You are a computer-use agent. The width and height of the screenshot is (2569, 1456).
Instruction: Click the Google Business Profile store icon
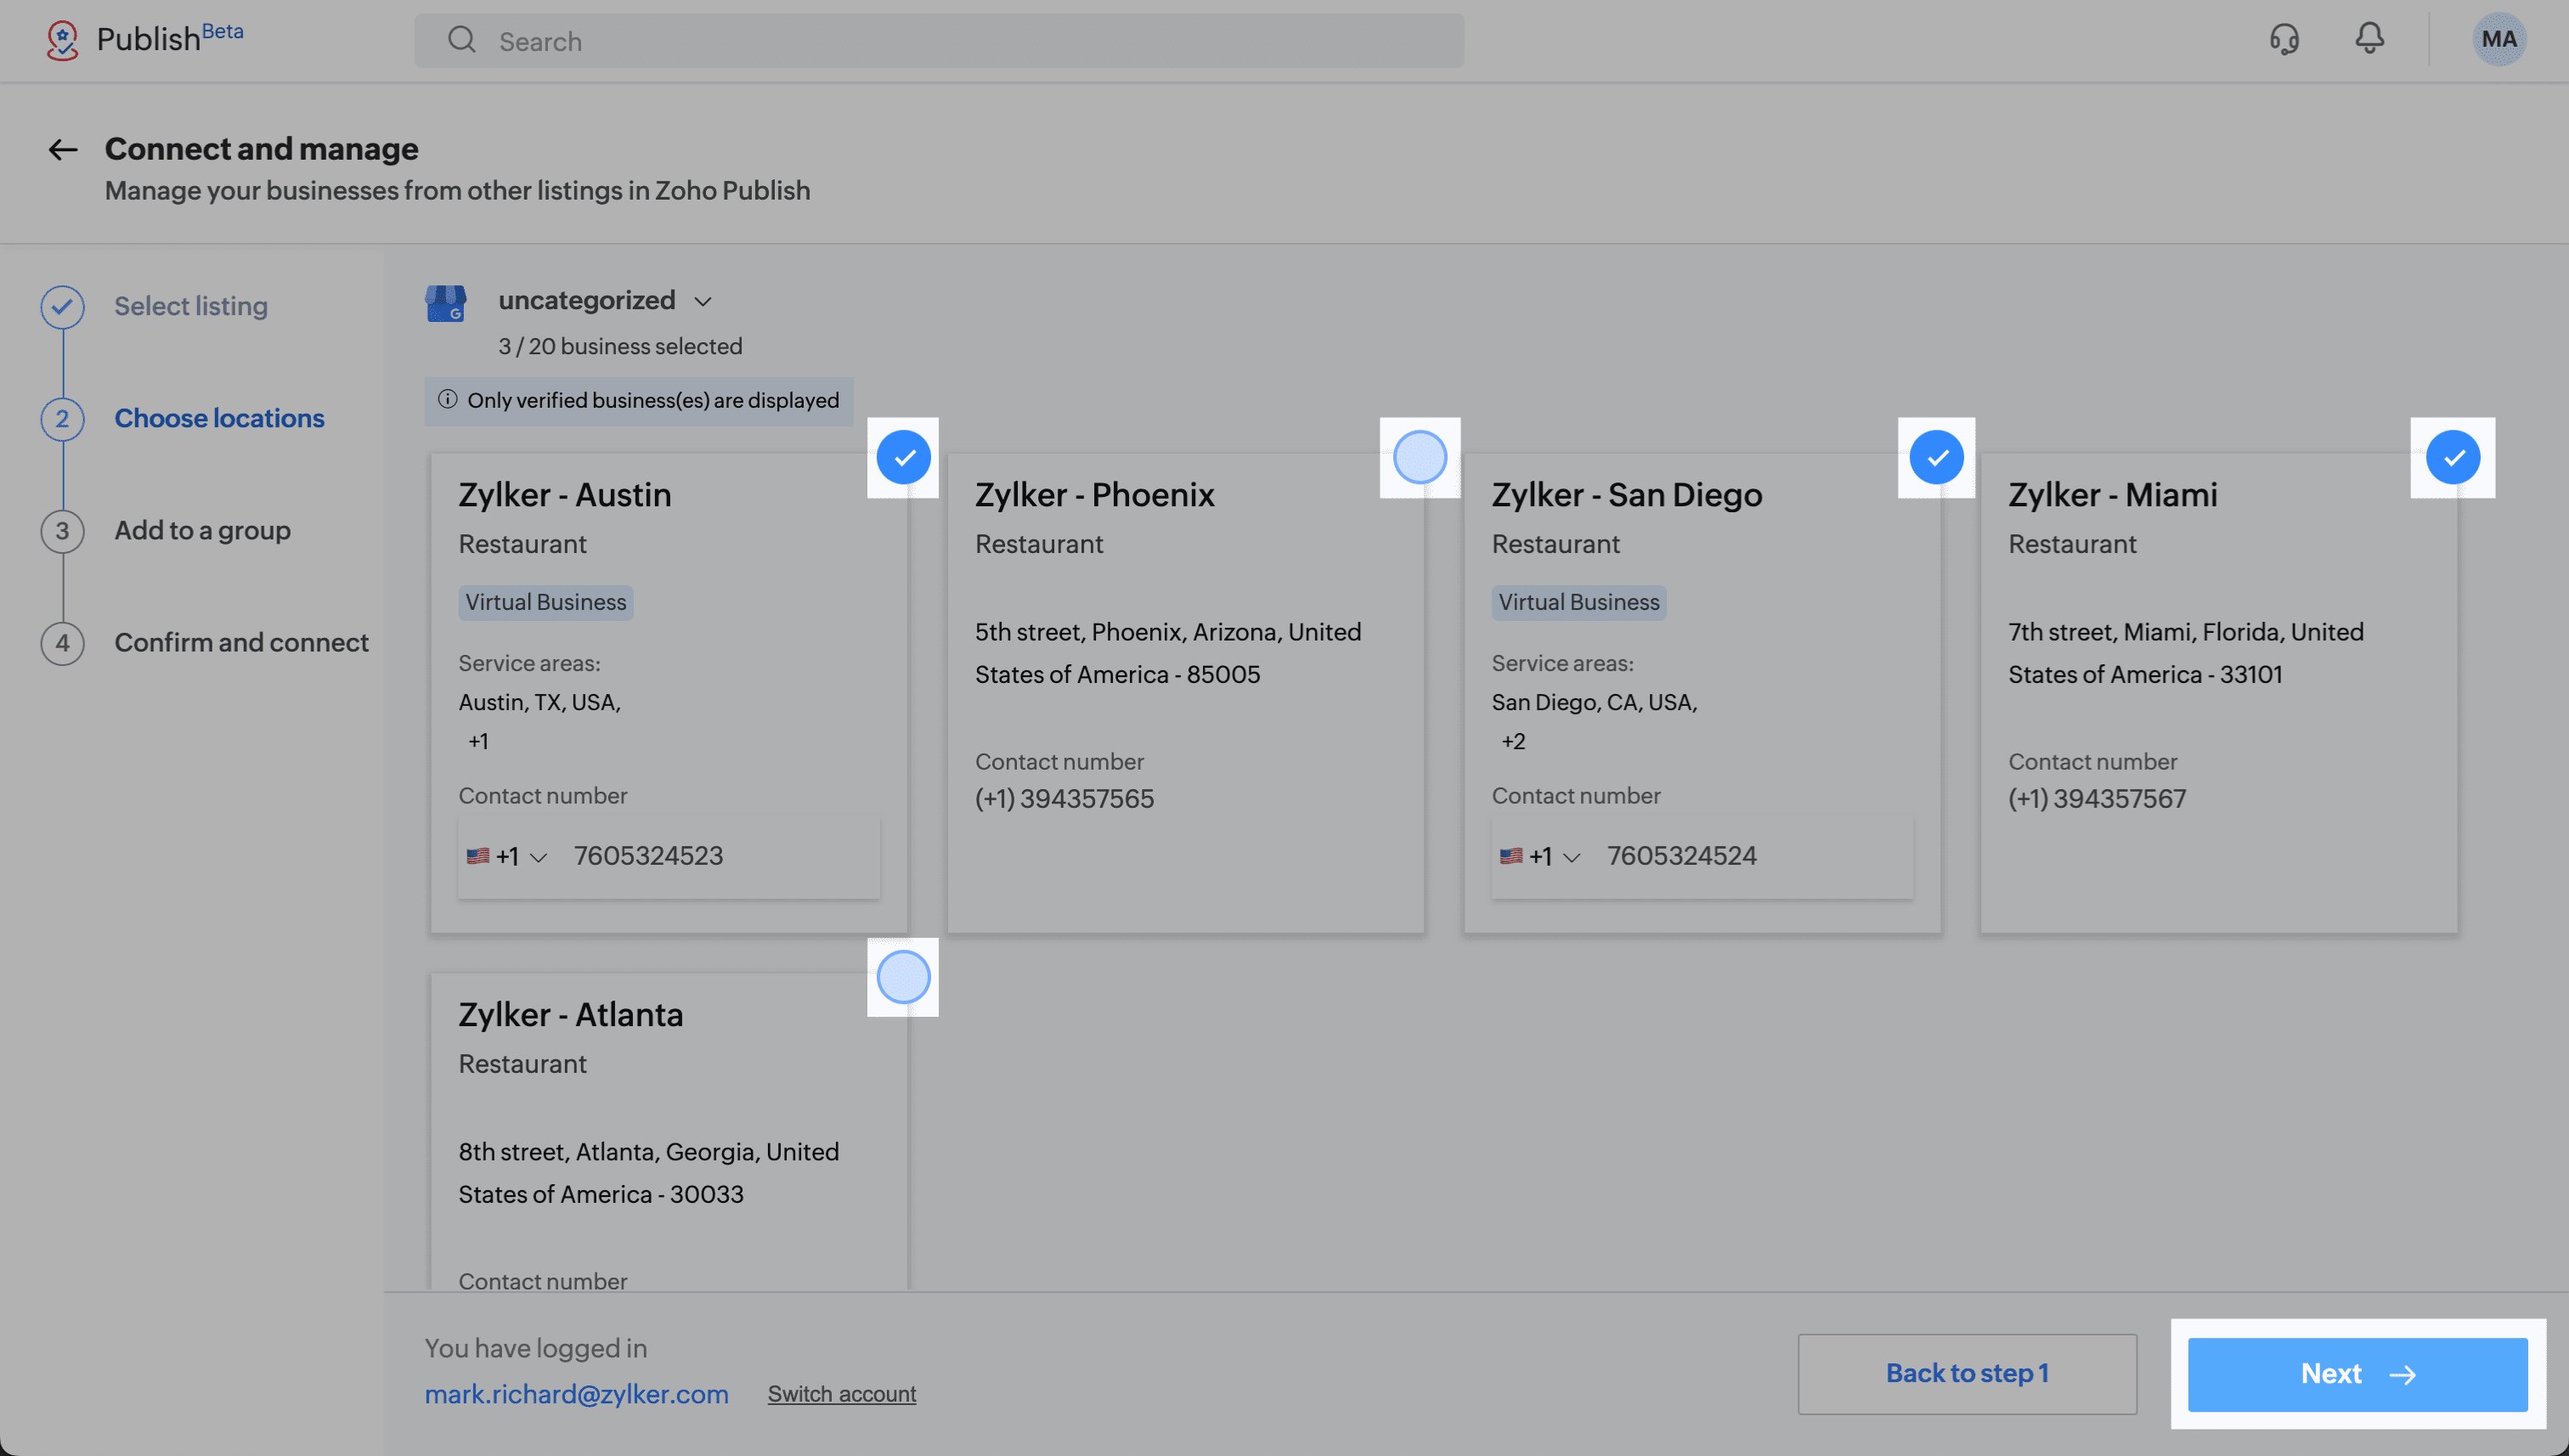[x=445, y=302]
